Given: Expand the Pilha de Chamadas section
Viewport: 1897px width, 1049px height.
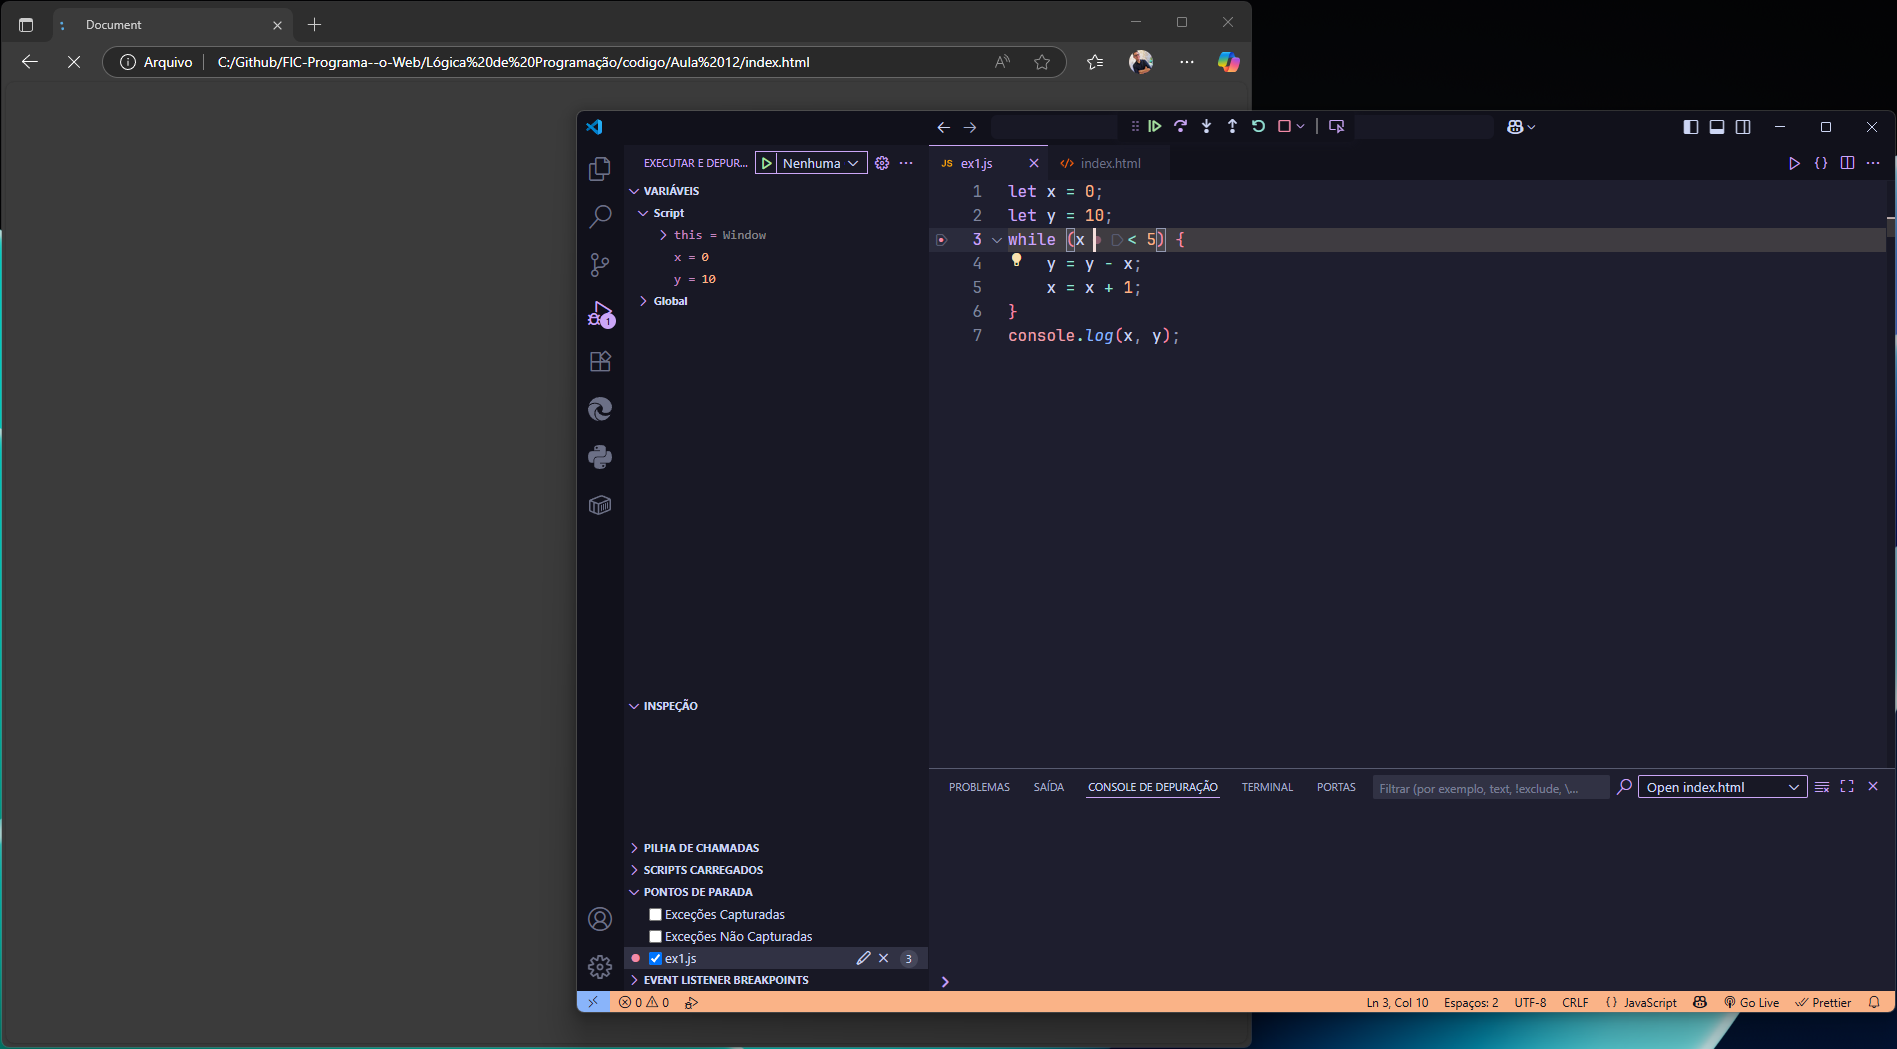Looking at the screenshot, I should point(700,848).
